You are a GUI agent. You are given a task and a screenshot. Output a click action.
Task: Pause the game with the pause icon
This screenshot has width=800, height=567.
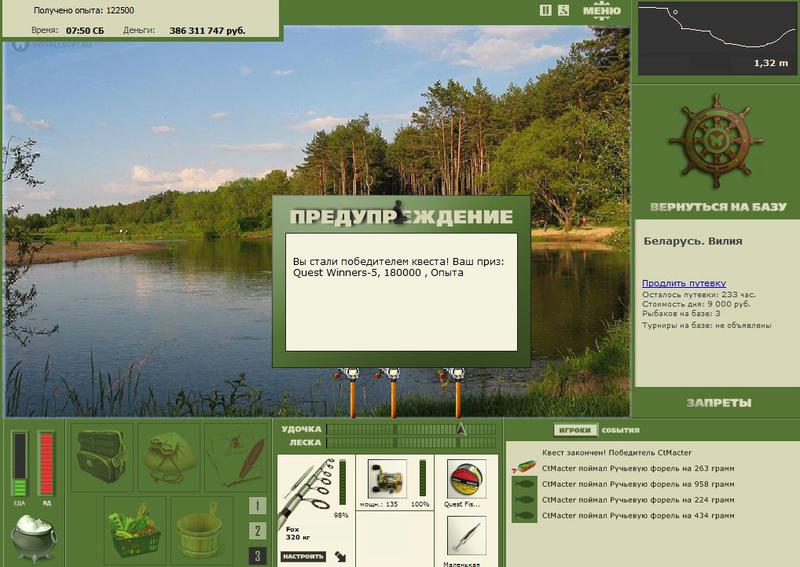point(545,10)
